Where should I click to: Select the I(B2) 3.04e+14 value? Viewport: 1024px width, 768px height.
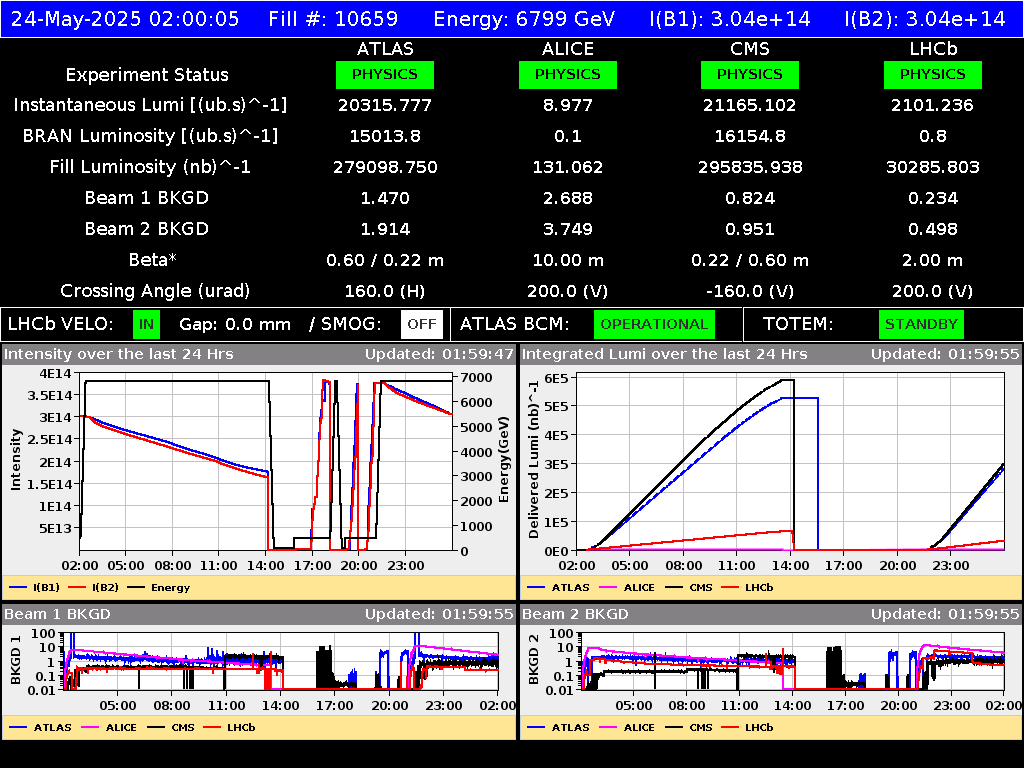click(x=925, y=19)
